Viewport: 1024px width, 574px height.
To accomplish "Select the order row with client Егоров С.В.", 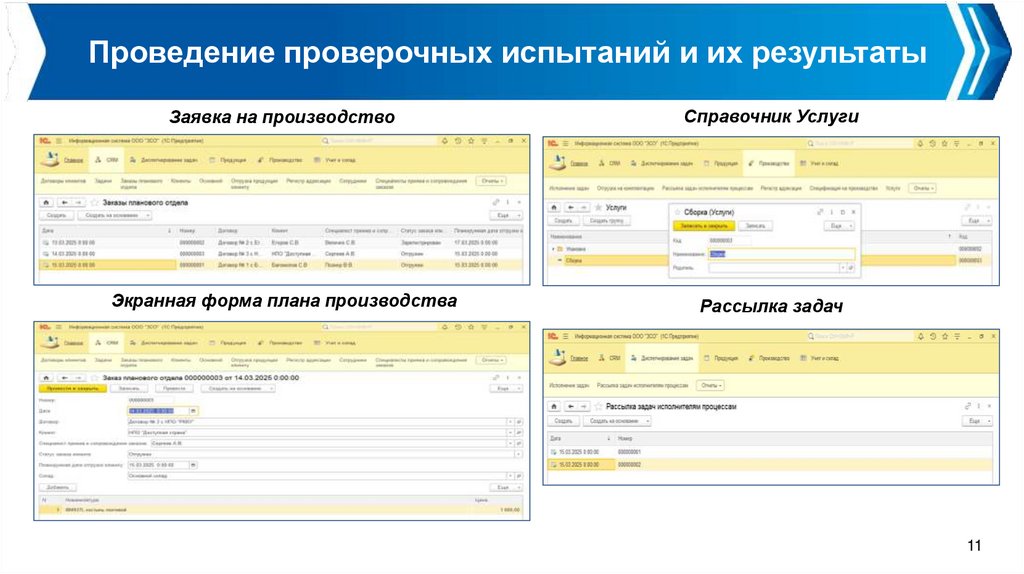I will [x=281, y=242].
